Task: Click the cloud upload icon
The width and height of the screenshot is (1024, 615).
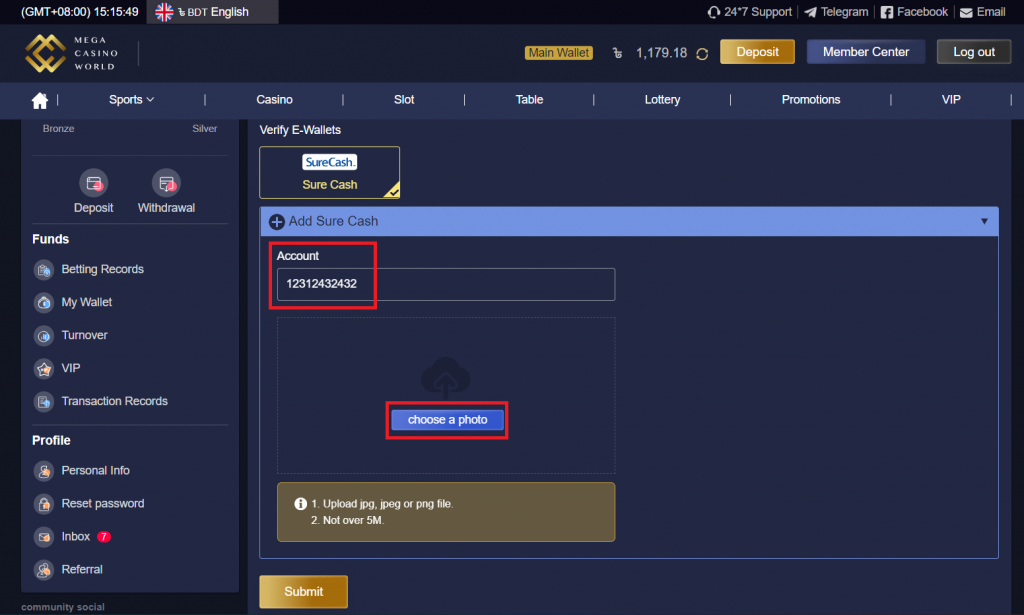Action: coord(446,377)
